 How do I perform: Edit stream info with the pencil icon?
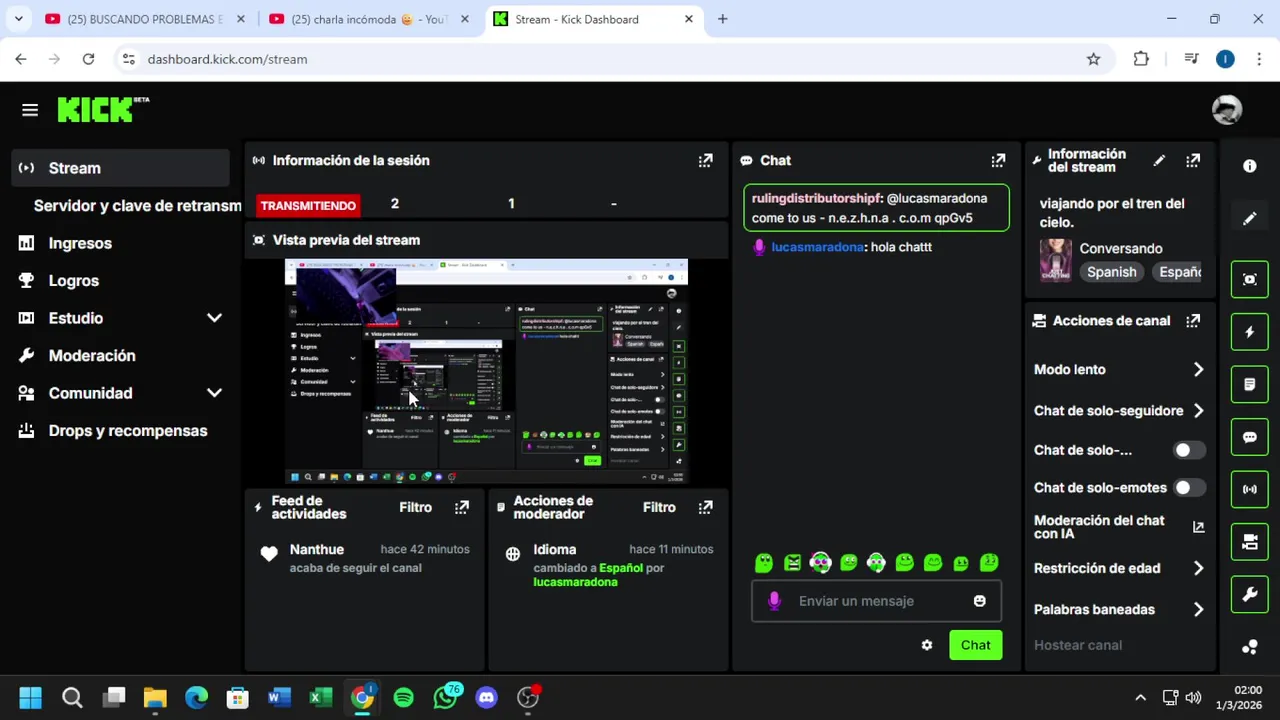tap(1159, 160)
